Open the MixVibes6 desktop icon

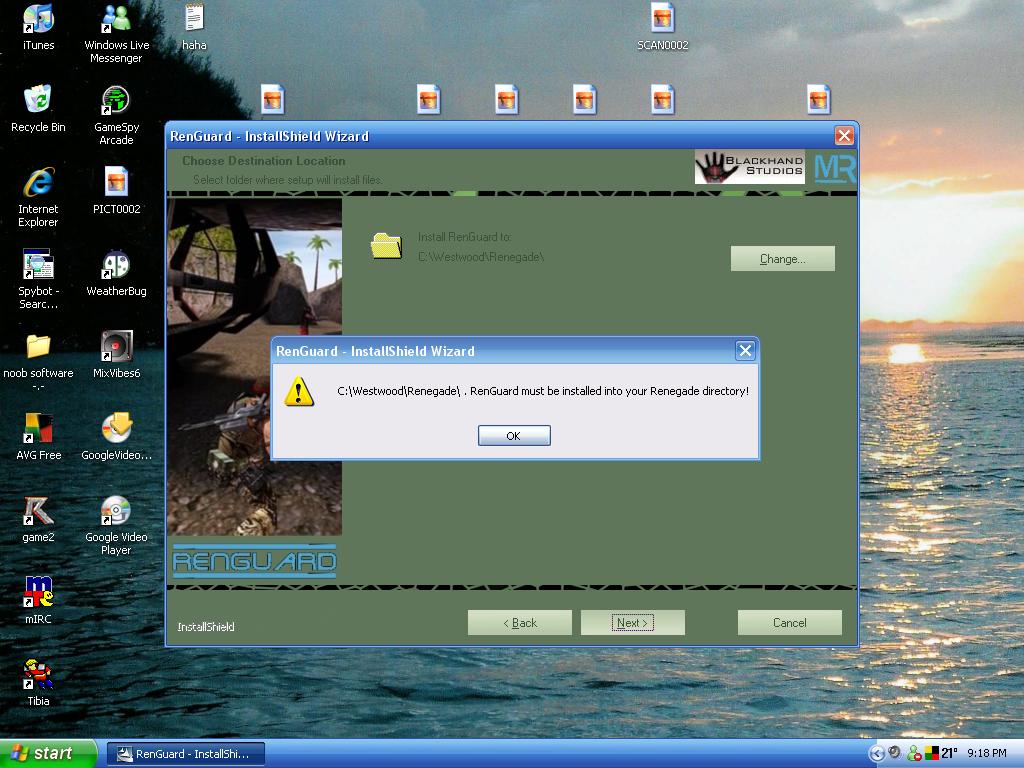tap(116, 347)
